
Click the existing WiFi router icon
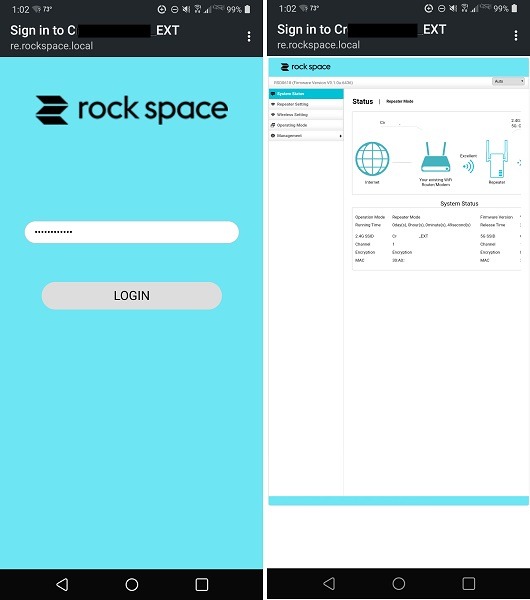click(435, 157)
